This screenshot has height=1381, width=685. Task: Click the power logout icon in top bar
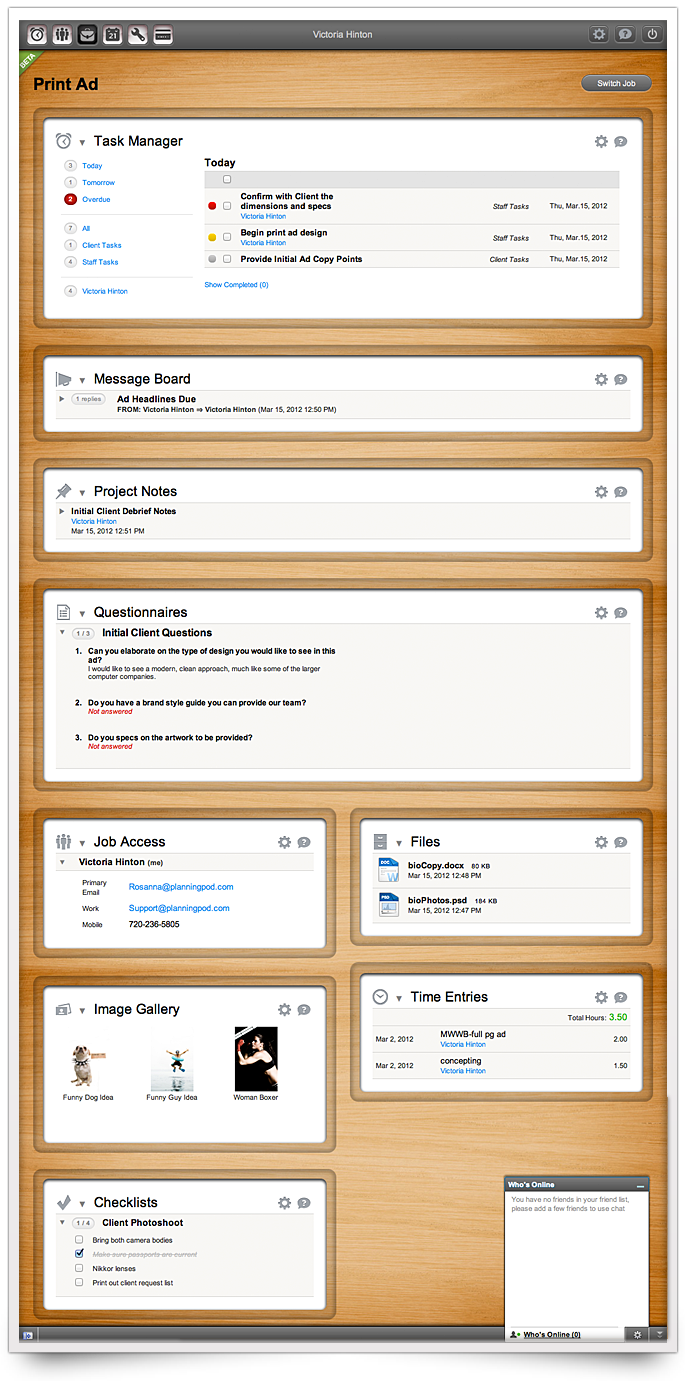[x=652, y=34]
